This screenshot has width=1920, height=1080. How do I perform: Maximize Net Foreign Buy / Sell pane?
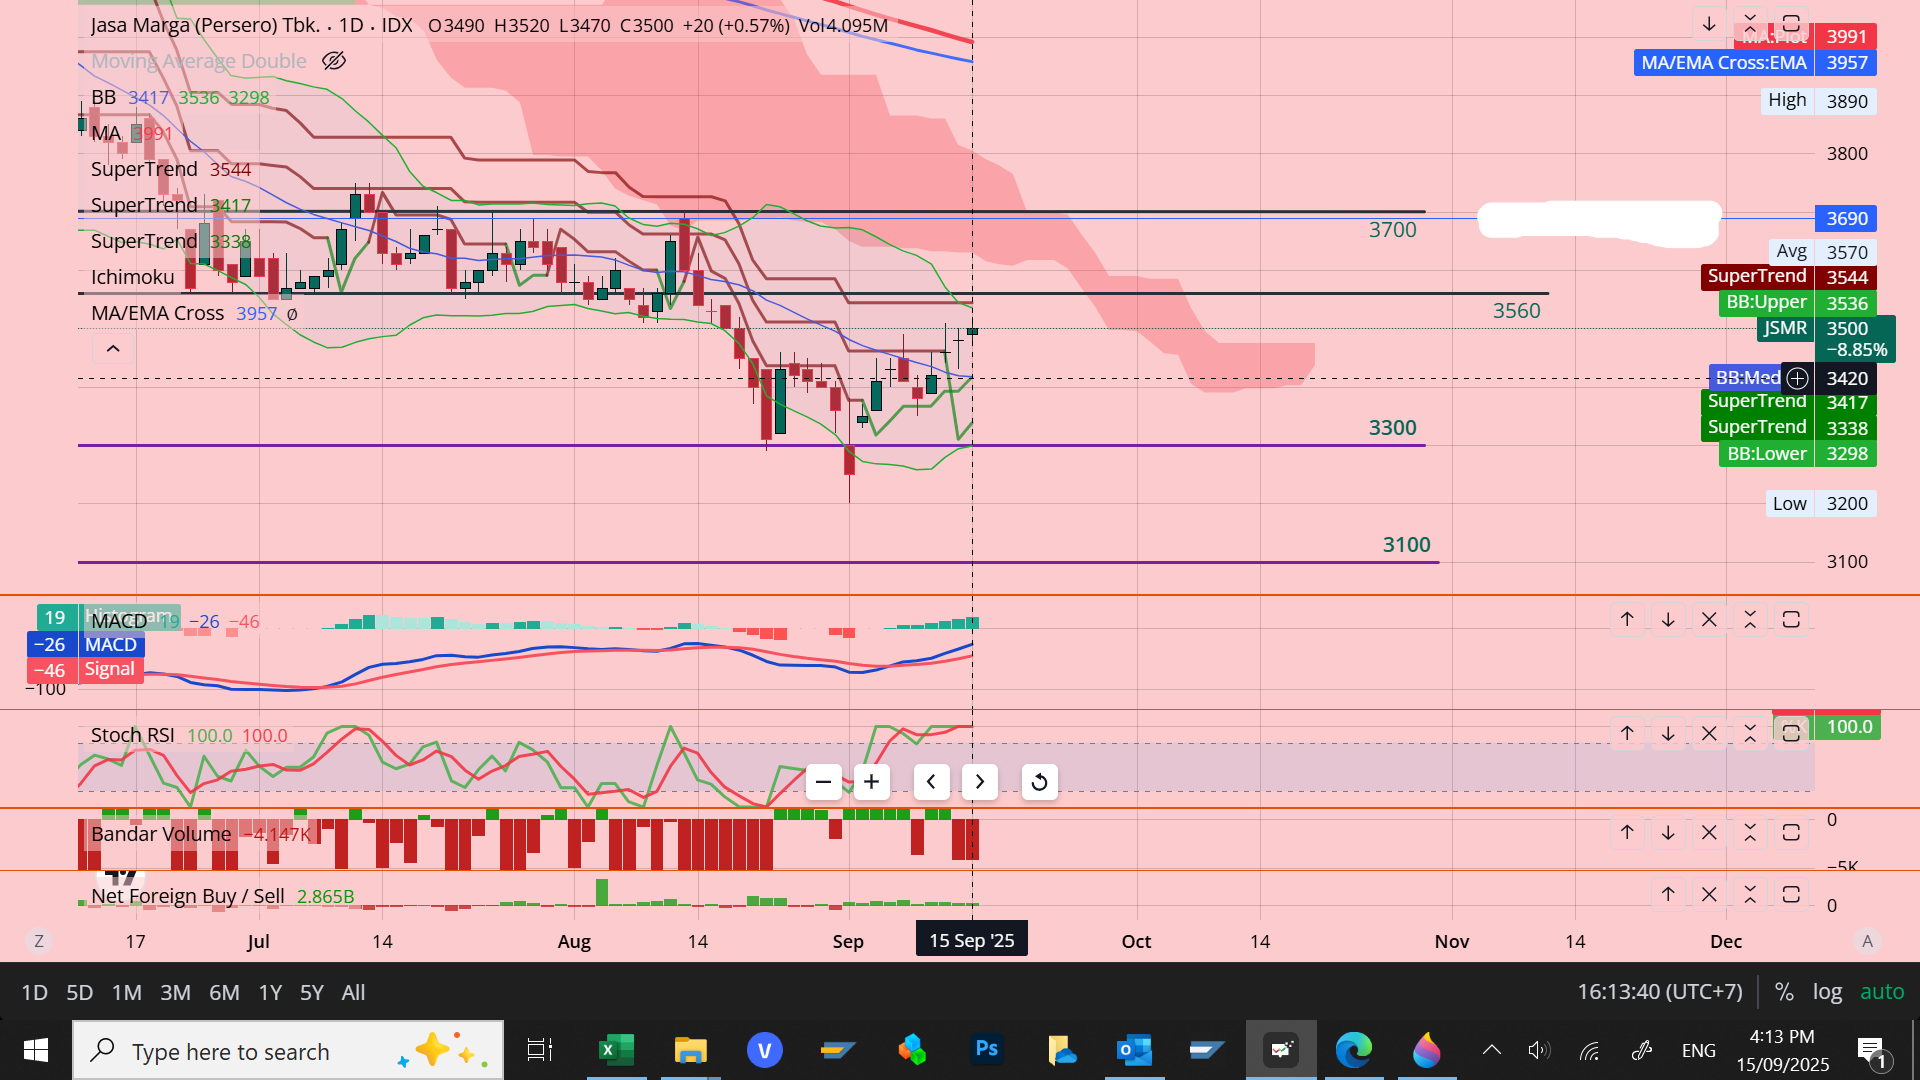pyautogui.click(x=1791, y=895)
